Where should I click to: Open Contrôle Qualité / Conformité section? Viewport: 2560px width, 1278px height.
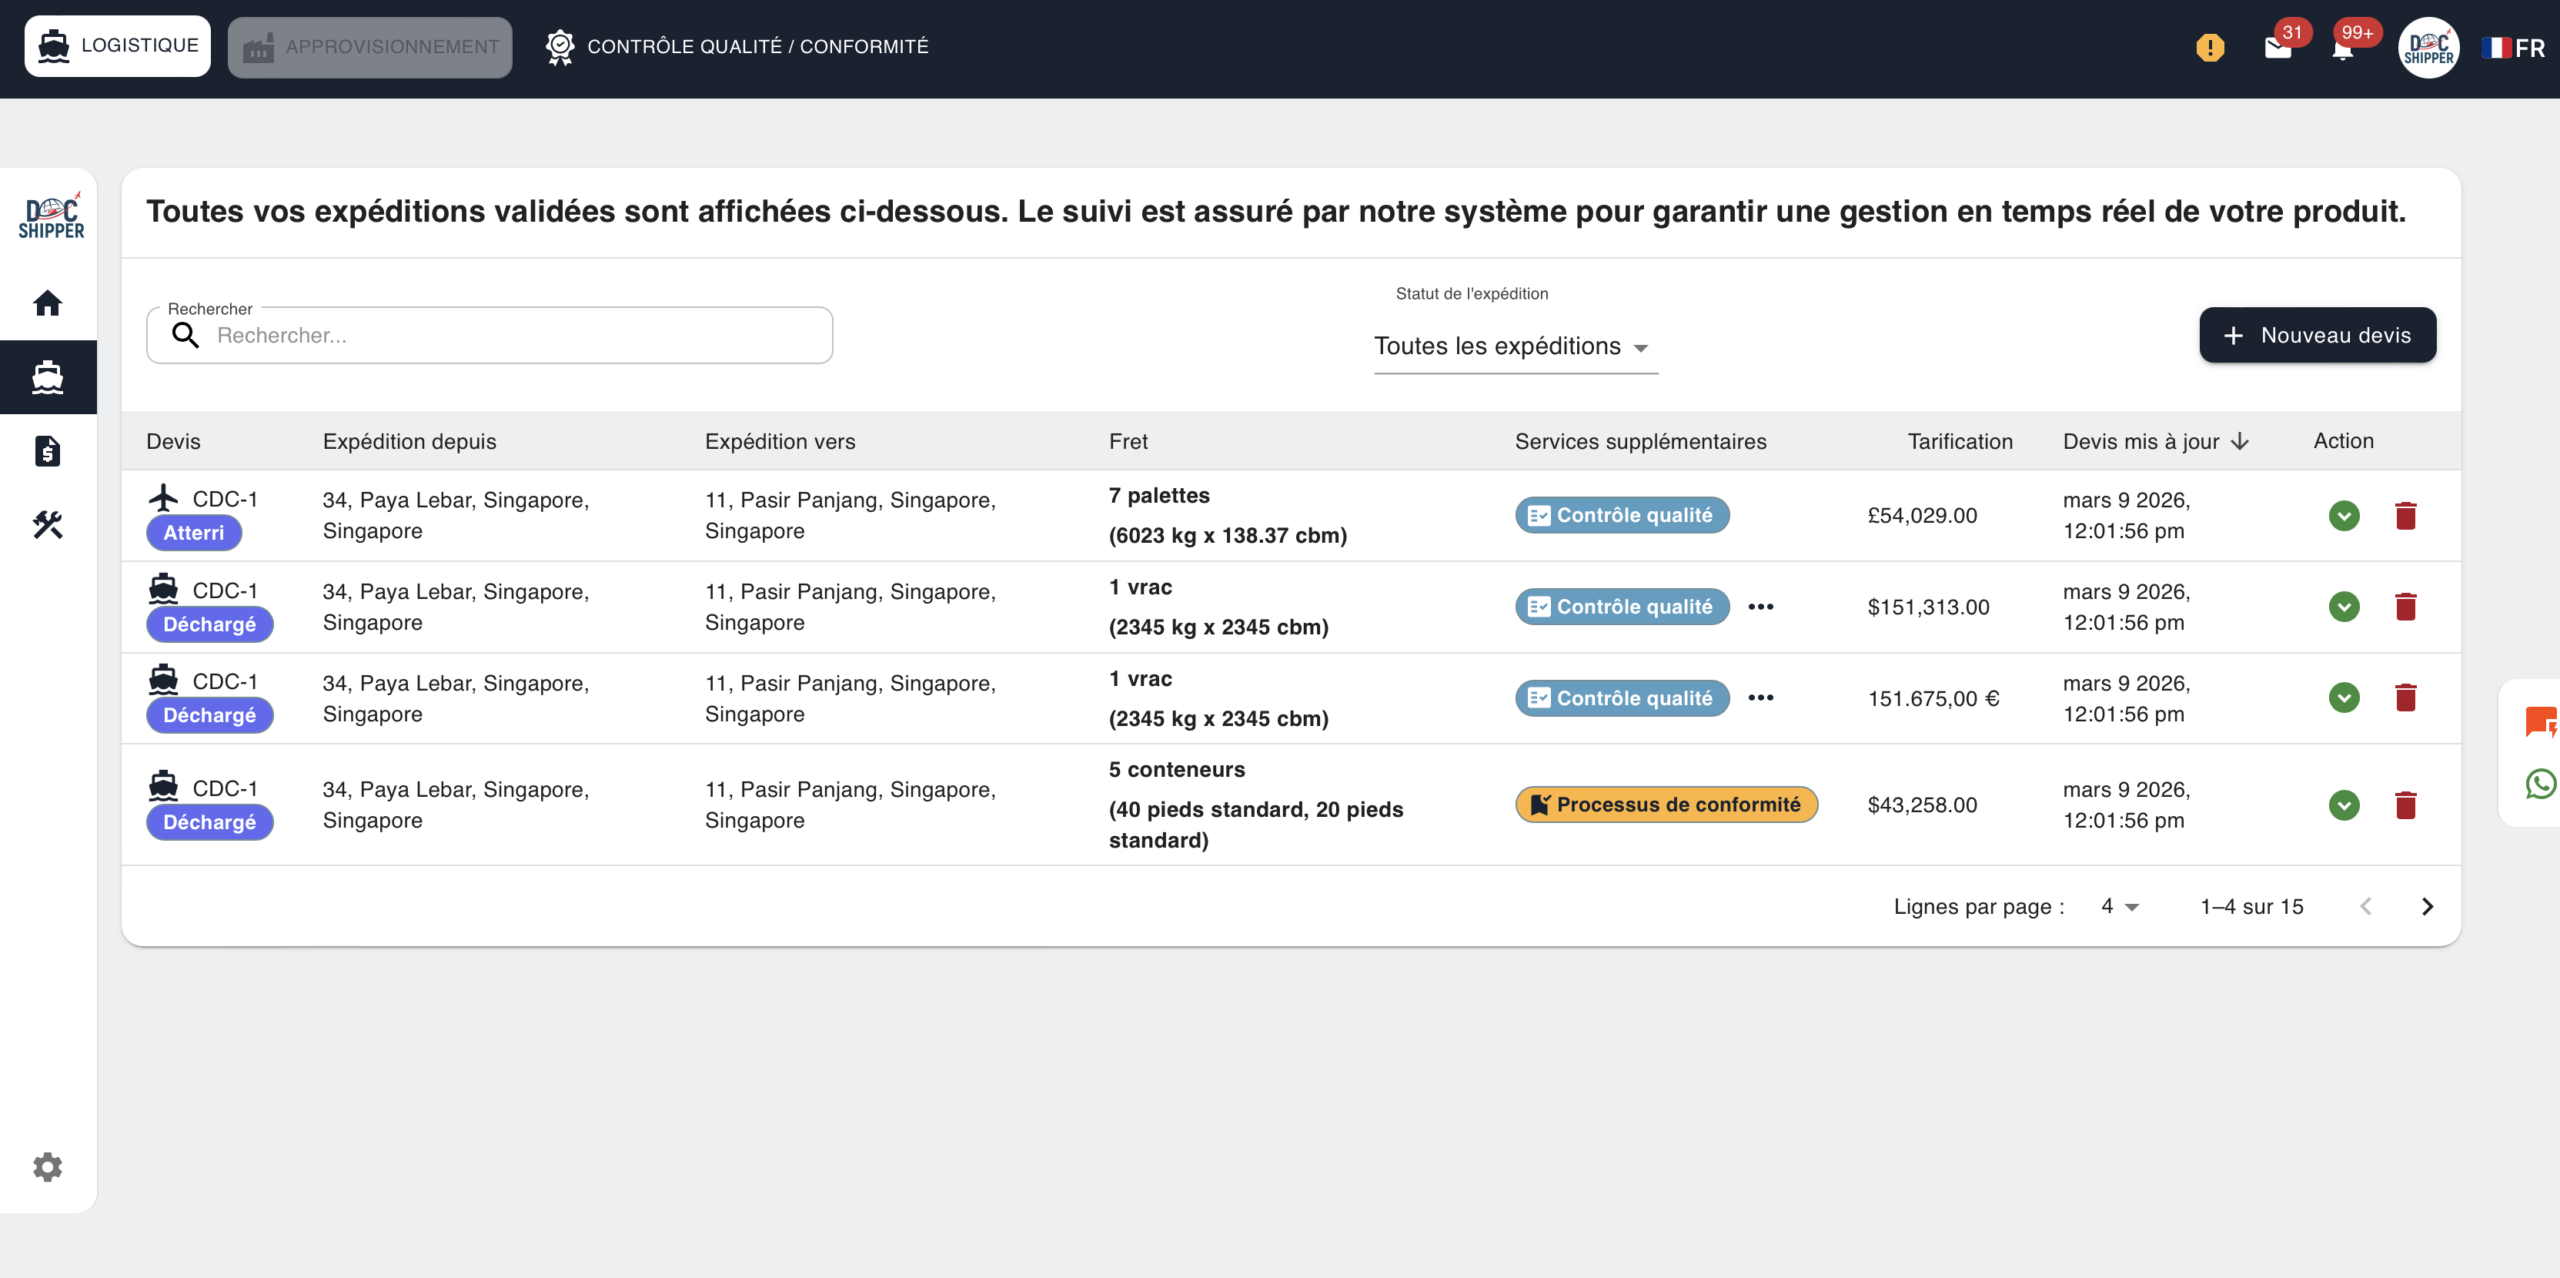(x=737, y=46)
